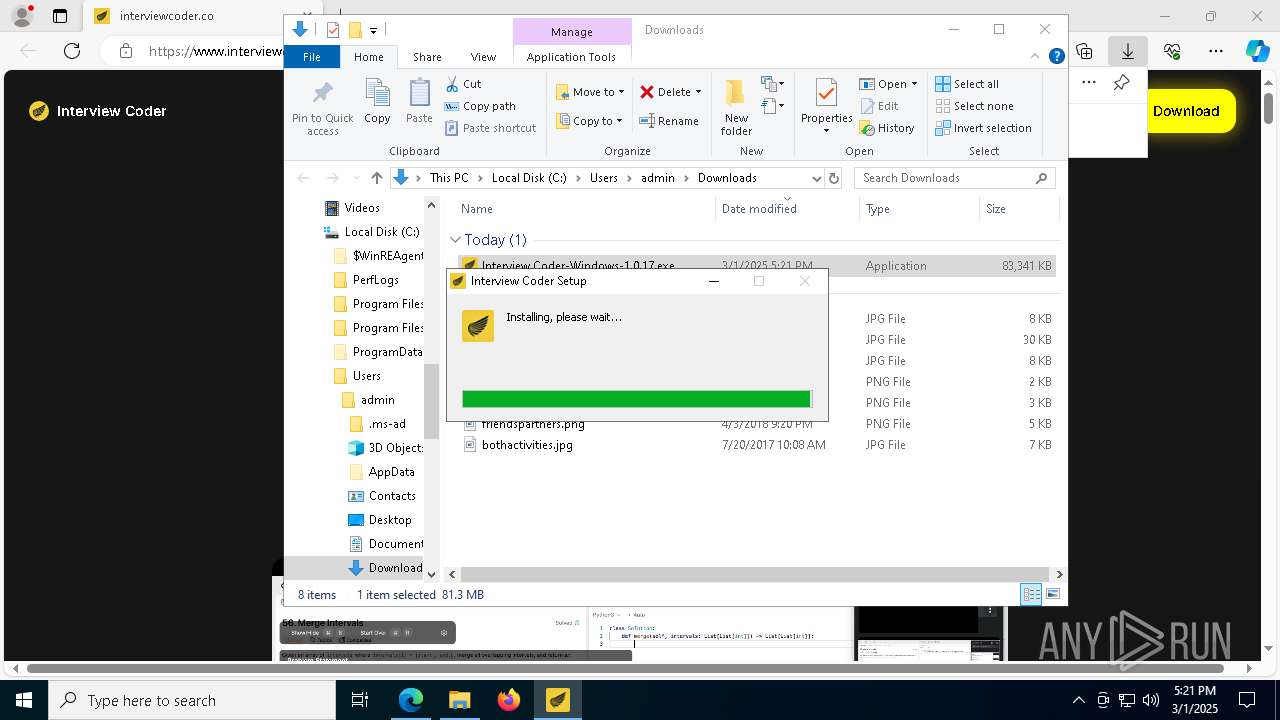The image size is (1280, 720).
Task: Open the Windows Start menu
Action: tap(23, 700)
